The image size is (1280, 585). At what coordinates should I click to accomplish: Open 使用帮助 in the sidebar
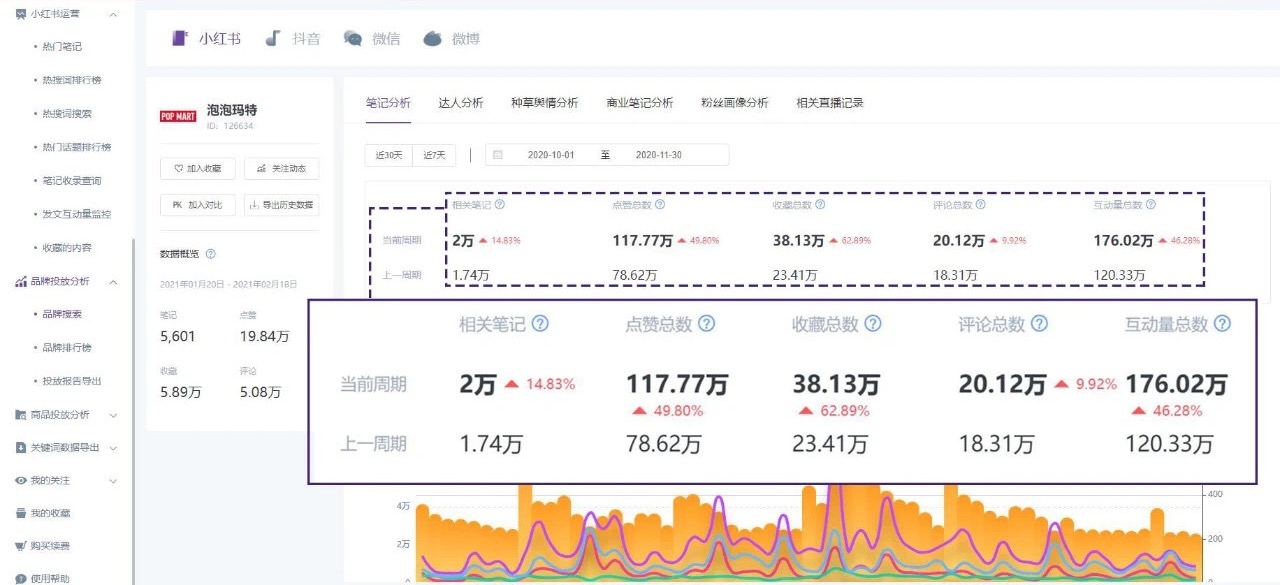(x=50, y=578)
